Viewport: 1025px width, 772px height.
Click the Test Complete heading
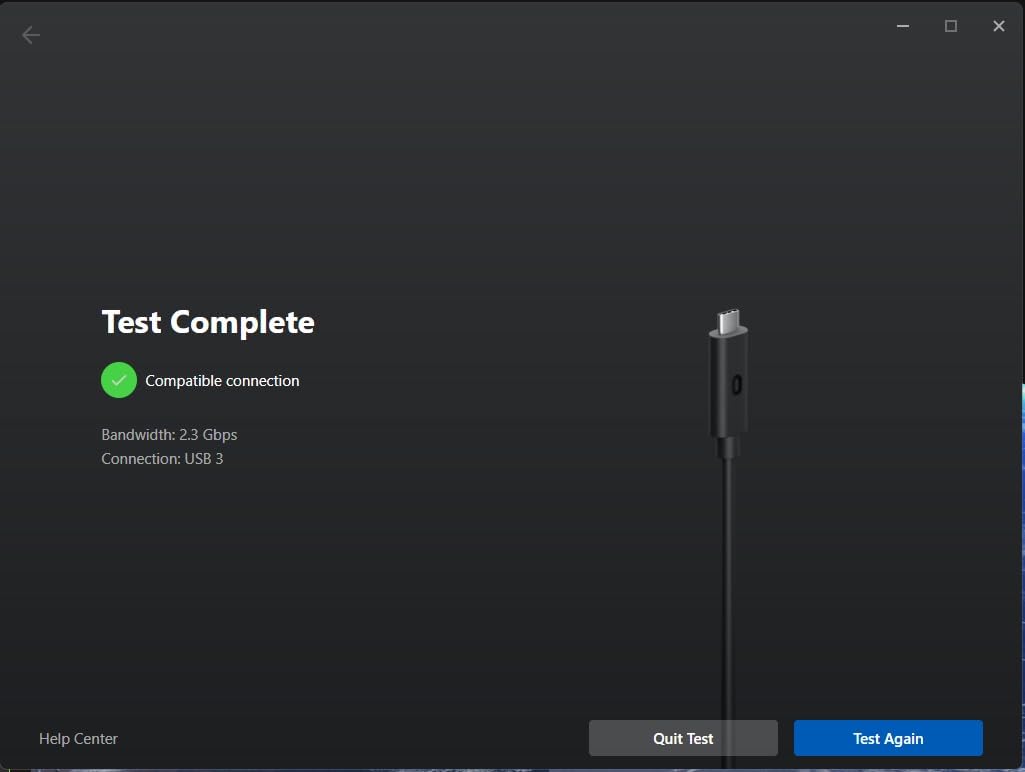(x=208, y=322)
